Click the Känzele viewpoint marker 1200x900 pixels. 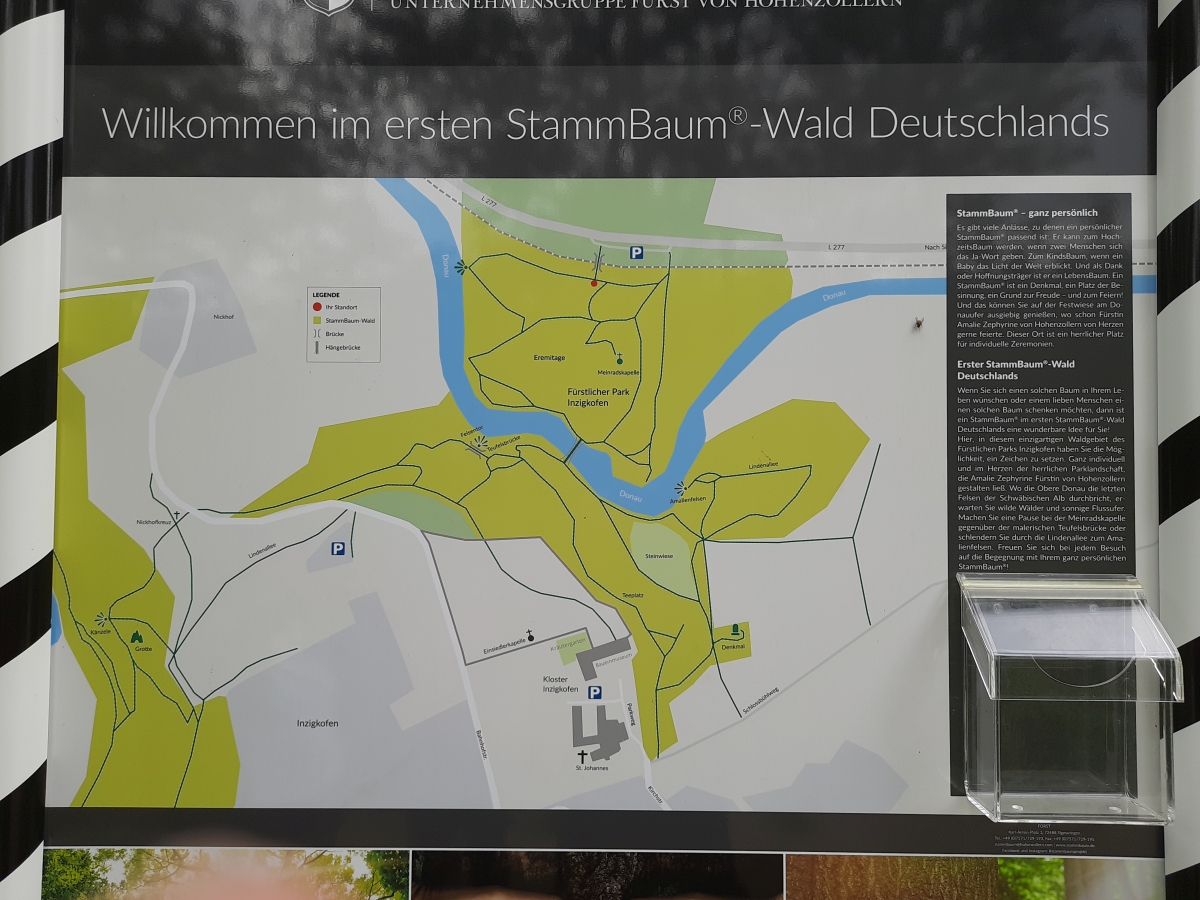[x=101, y=620]
